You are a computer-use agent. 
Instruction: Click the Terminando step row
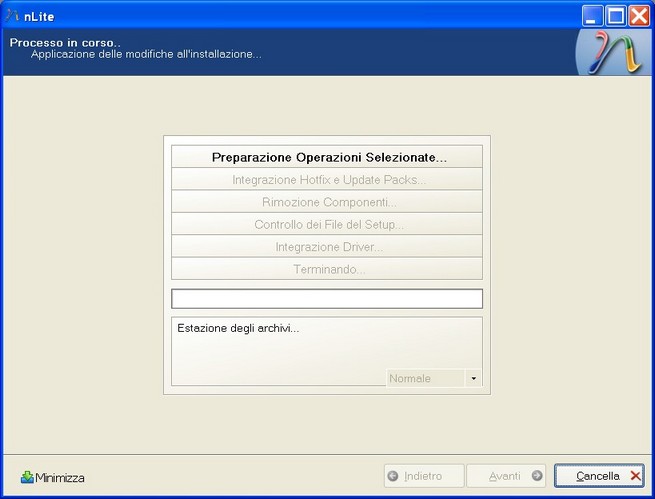(x=327, y=269)
